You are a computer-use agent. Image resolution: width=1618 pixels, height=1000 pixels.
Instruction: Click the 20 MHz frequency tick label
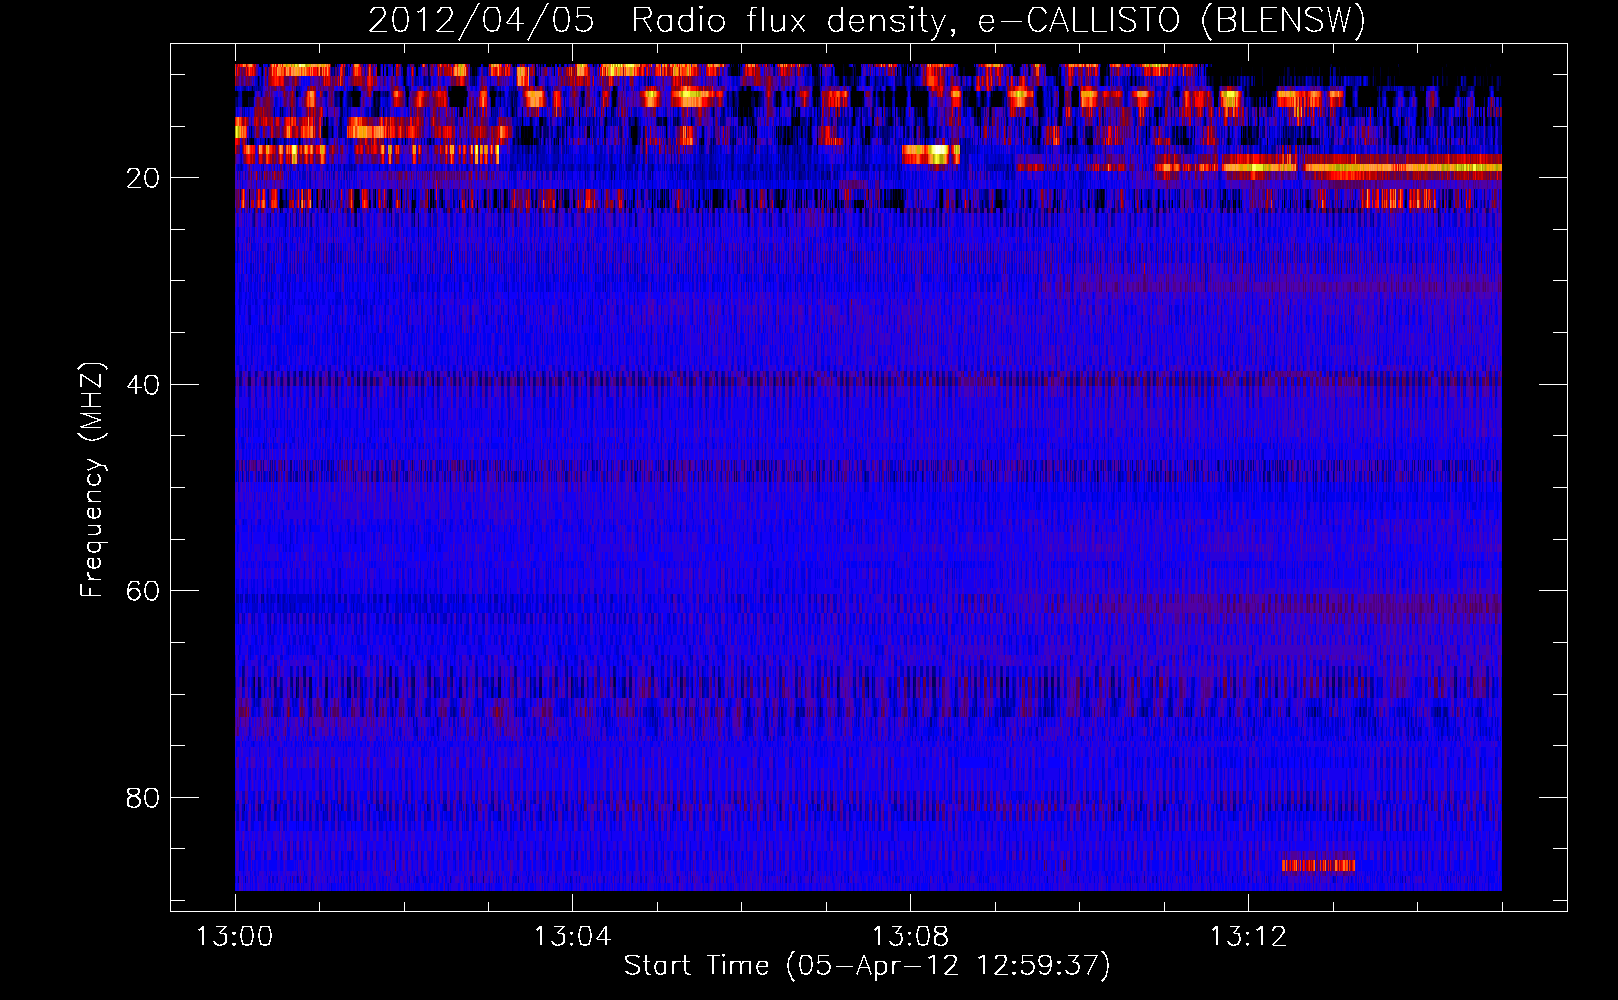click(x=143, y=178)
